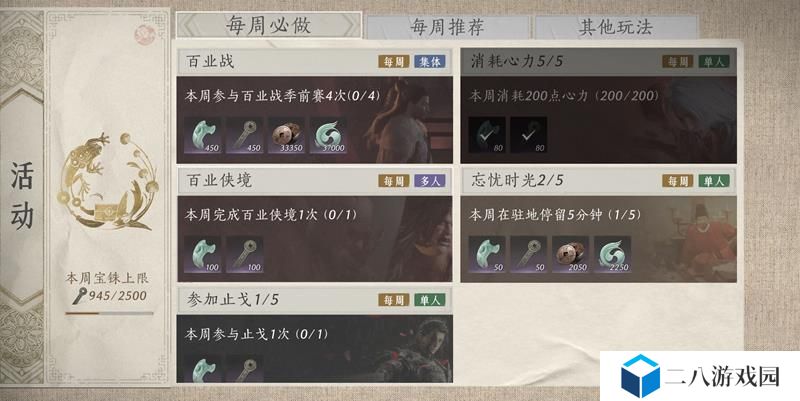Click the jade reward in 百业侠境
This screenshot has height=401, width=800.
pos(203,254)
